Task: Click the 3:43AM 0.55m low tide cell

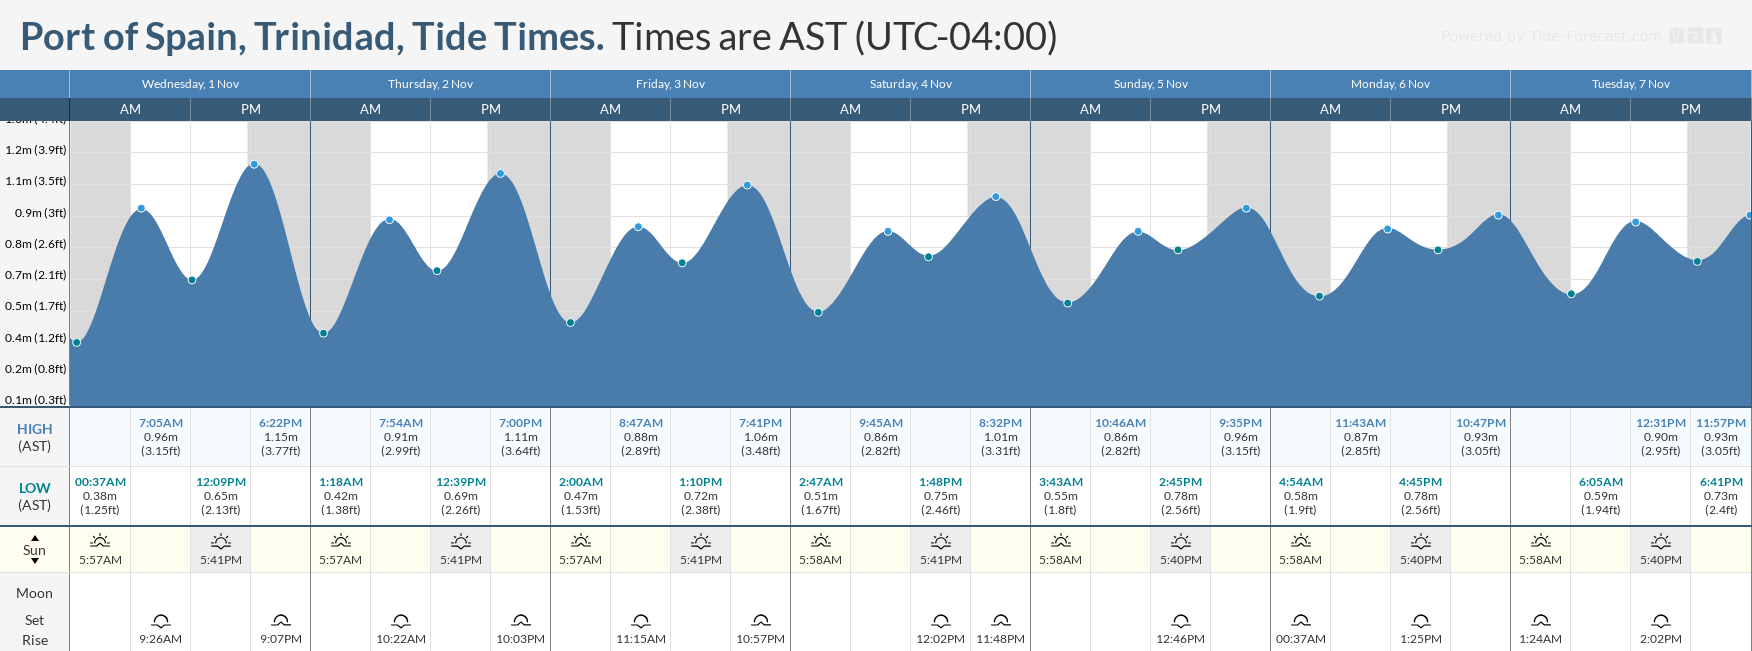Action: click(1060, 496)
